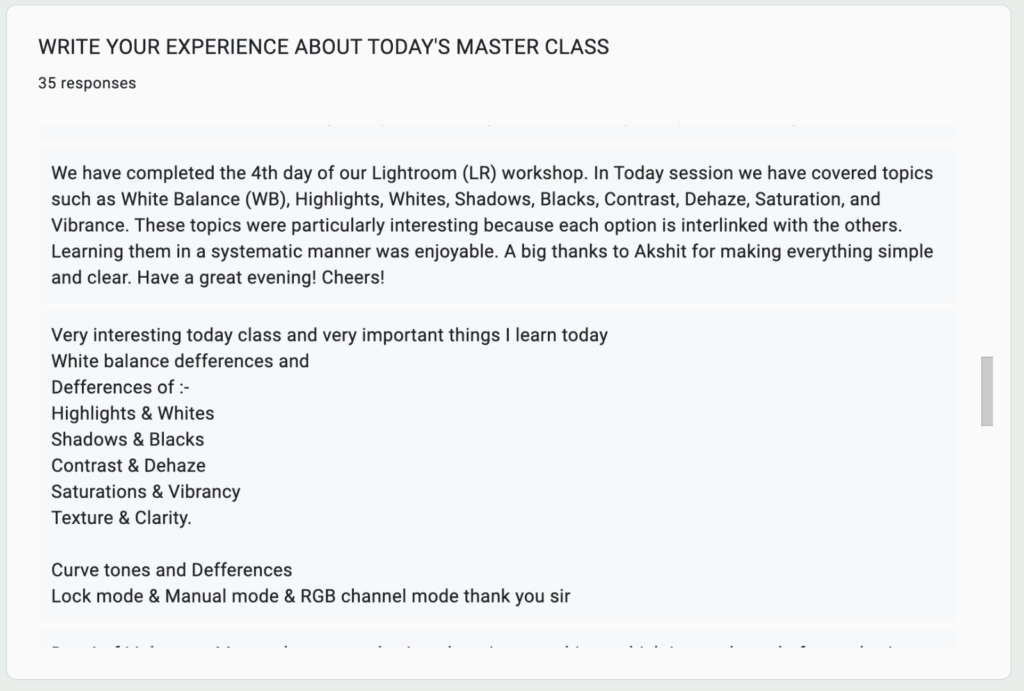Click the 'Texture & Clarity.' line
The image size is (1024, 691).
tap(121, 518)
